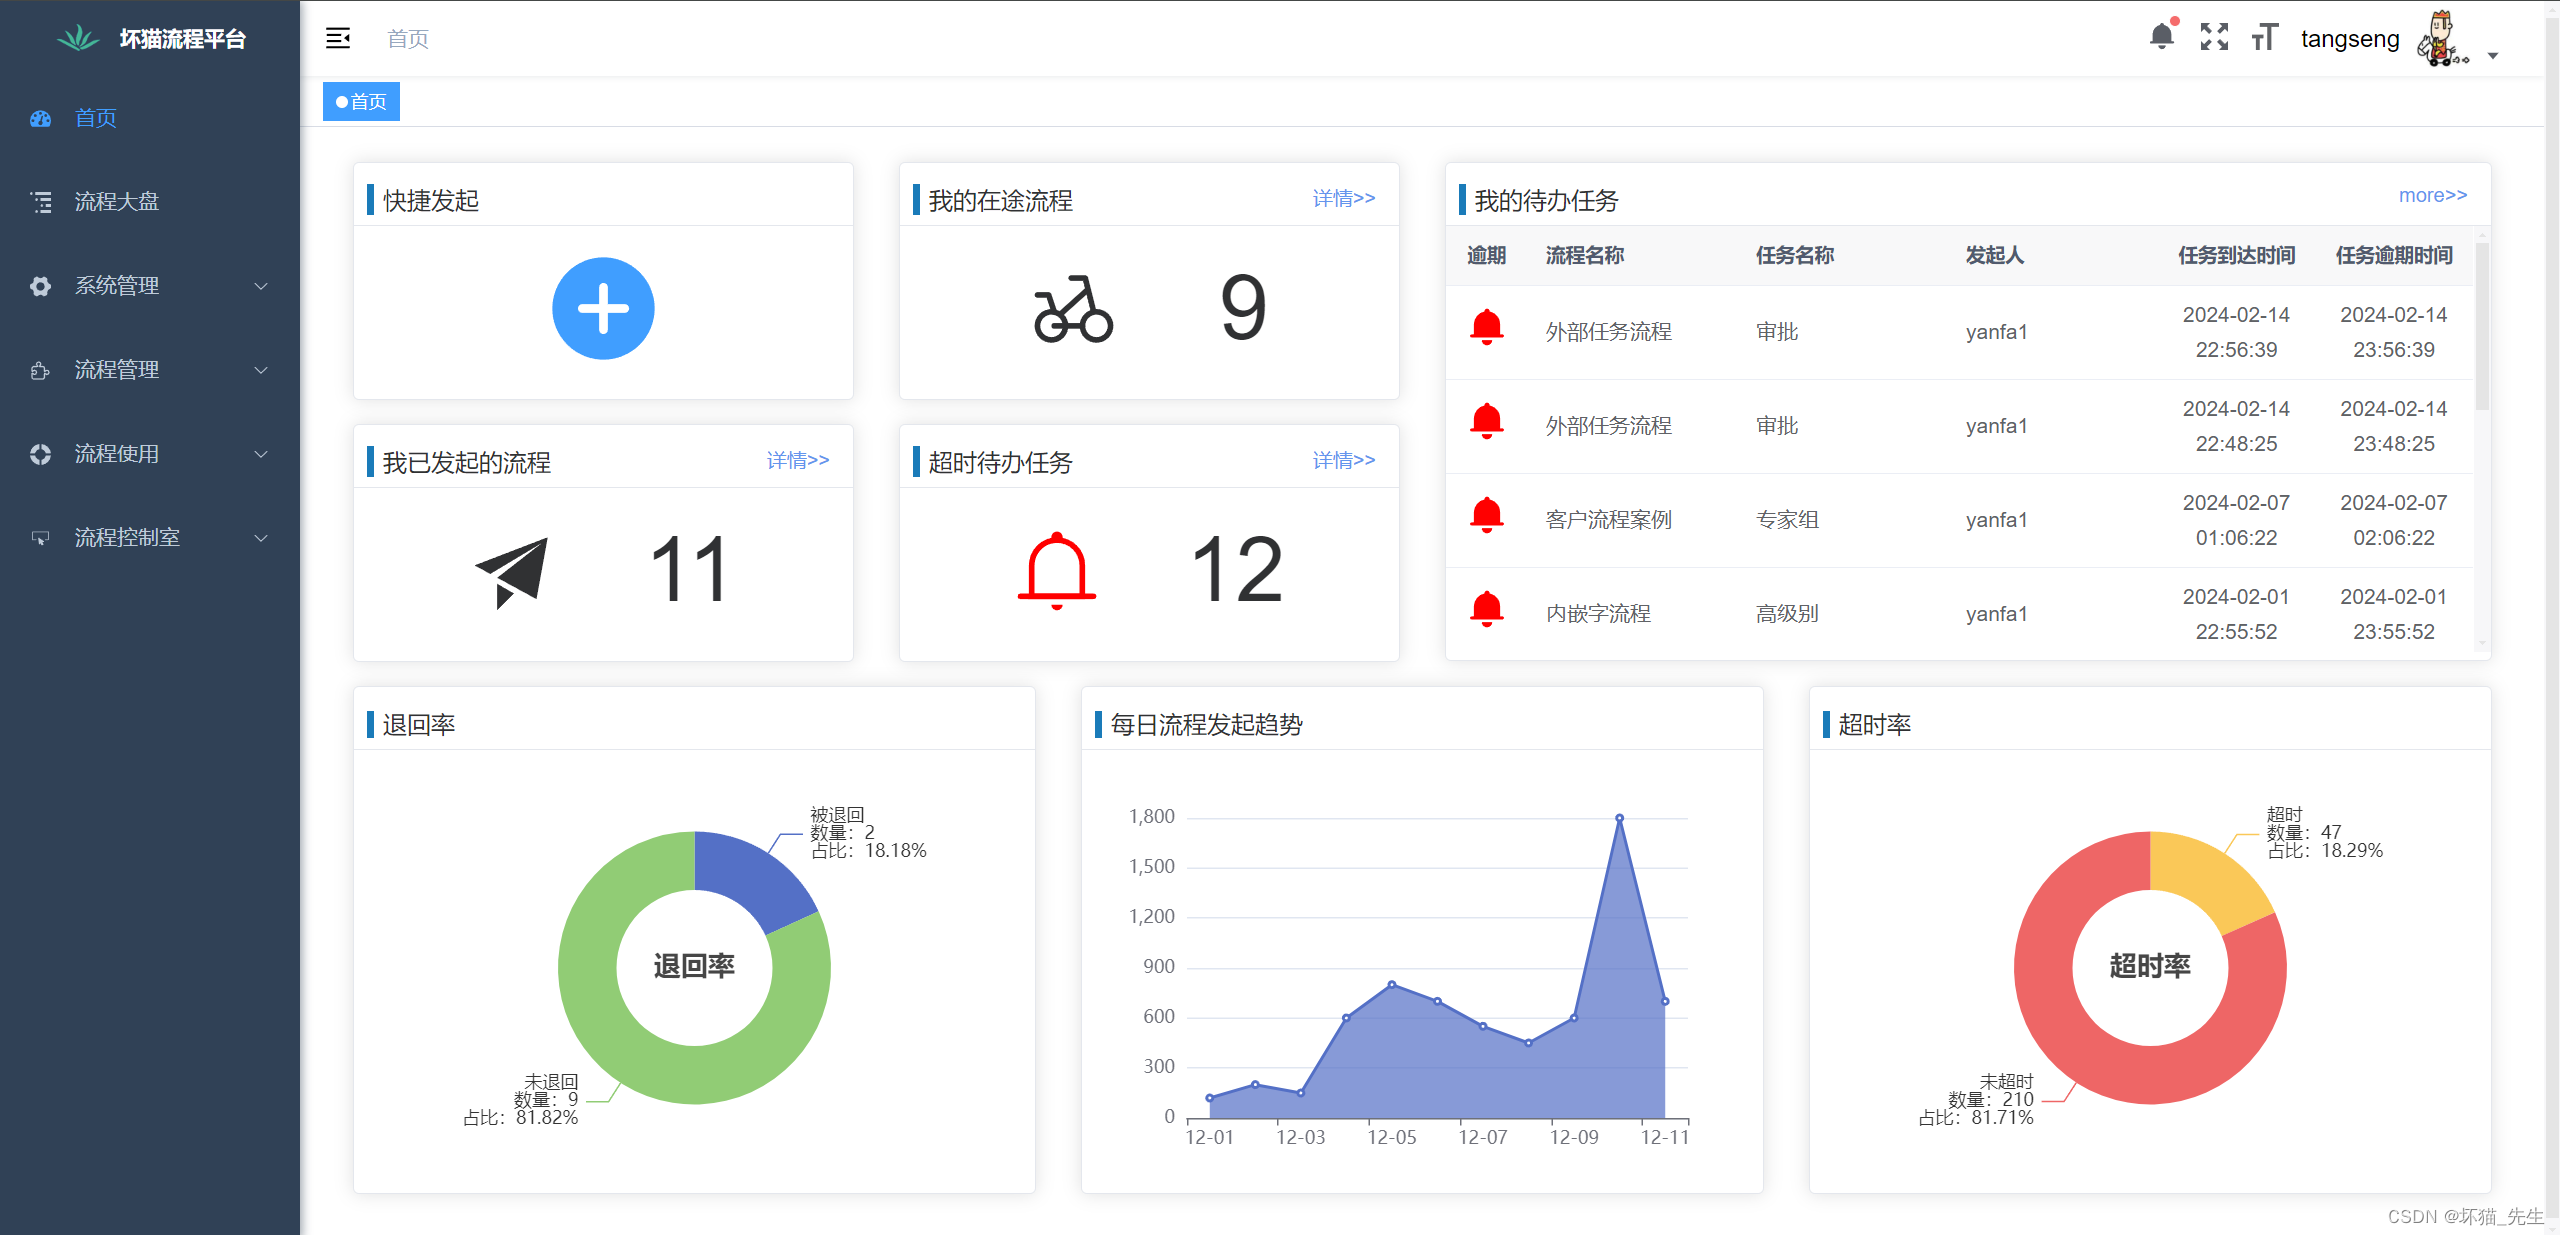2560x1235 pixels.
Task: Click the blue 被退回 donut slice
Action: tap(752, 876)
